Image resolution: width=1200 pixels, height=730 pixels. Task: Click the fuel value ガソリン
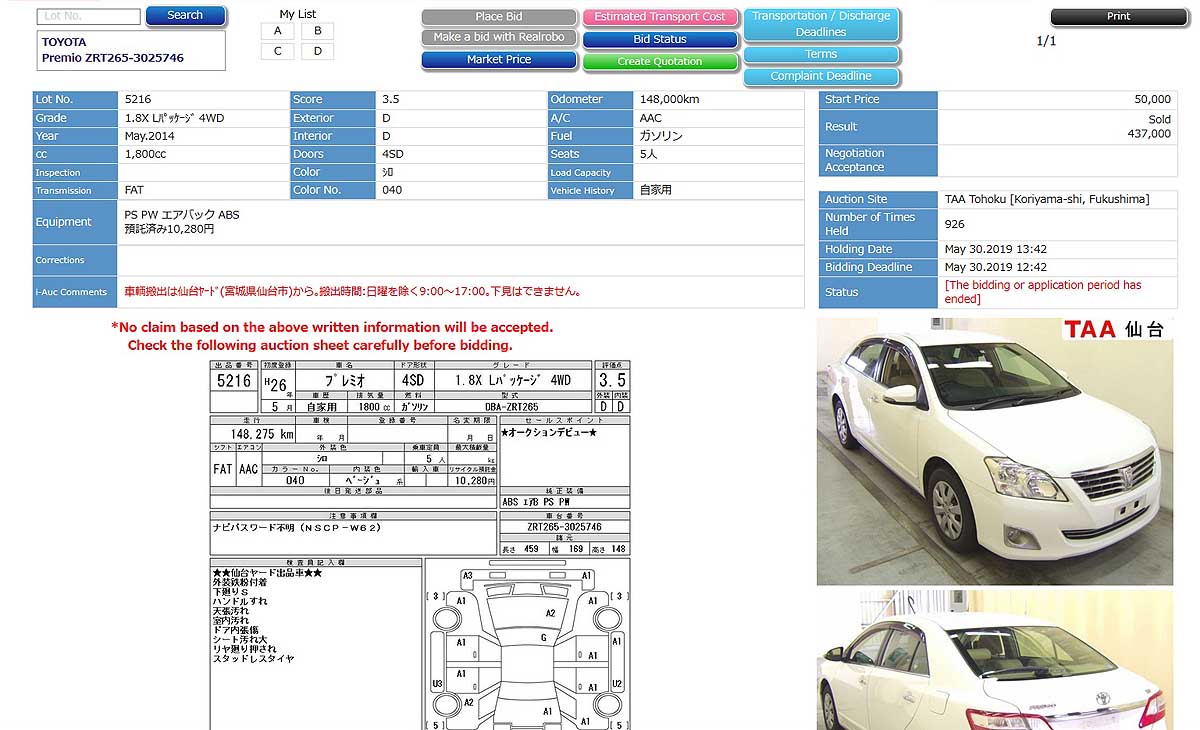660,136
